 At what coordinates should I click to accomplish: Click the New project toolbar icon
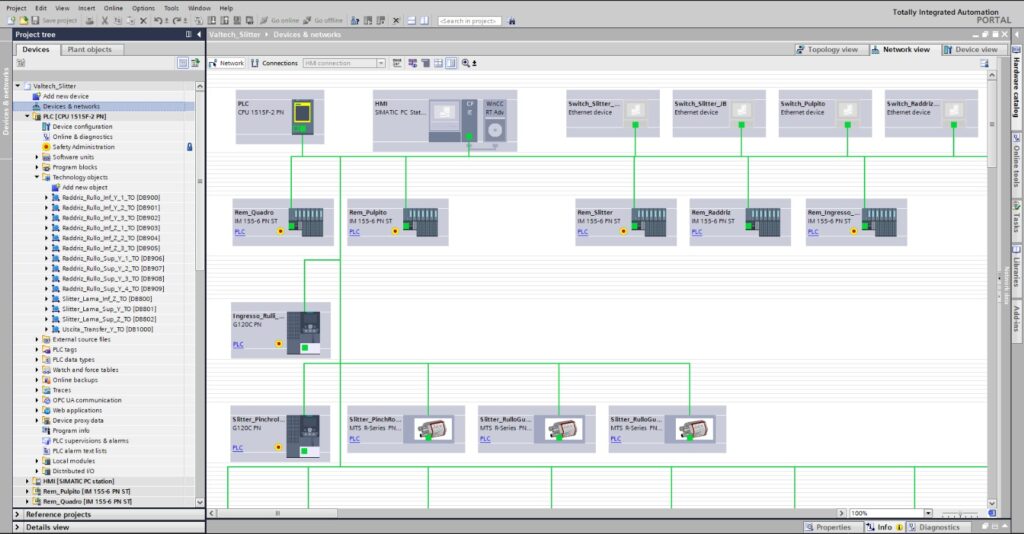11,21
